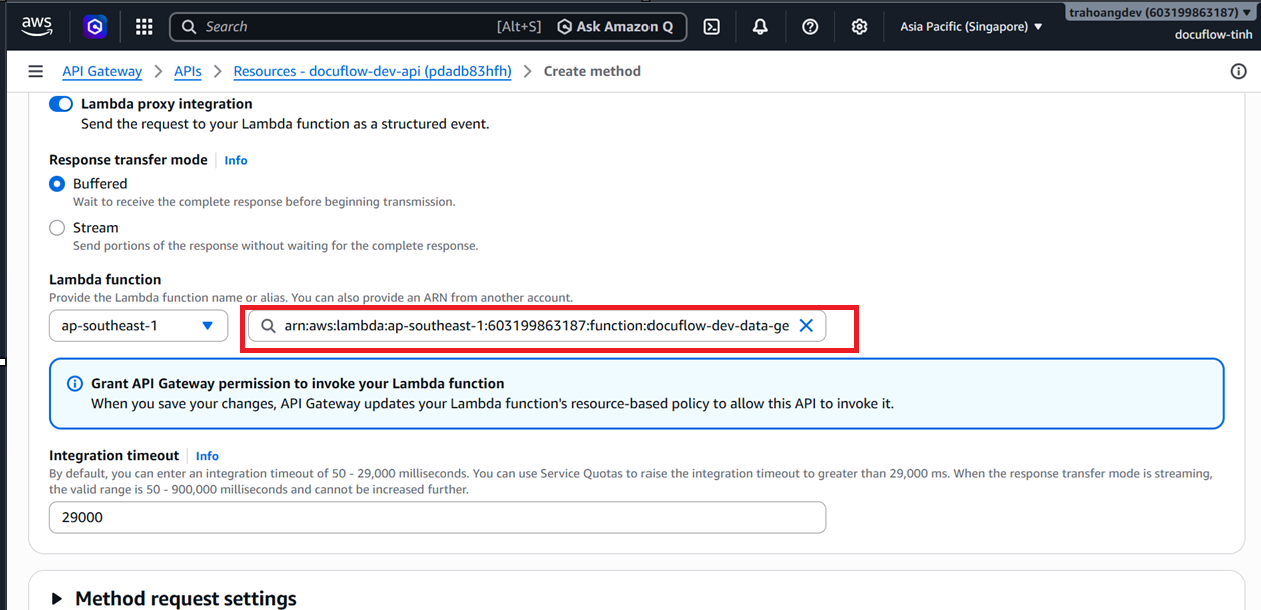This screenshot has height=610, width=1261.
Task: Click the Lambda function ARN search field
Action: point(537,326)
